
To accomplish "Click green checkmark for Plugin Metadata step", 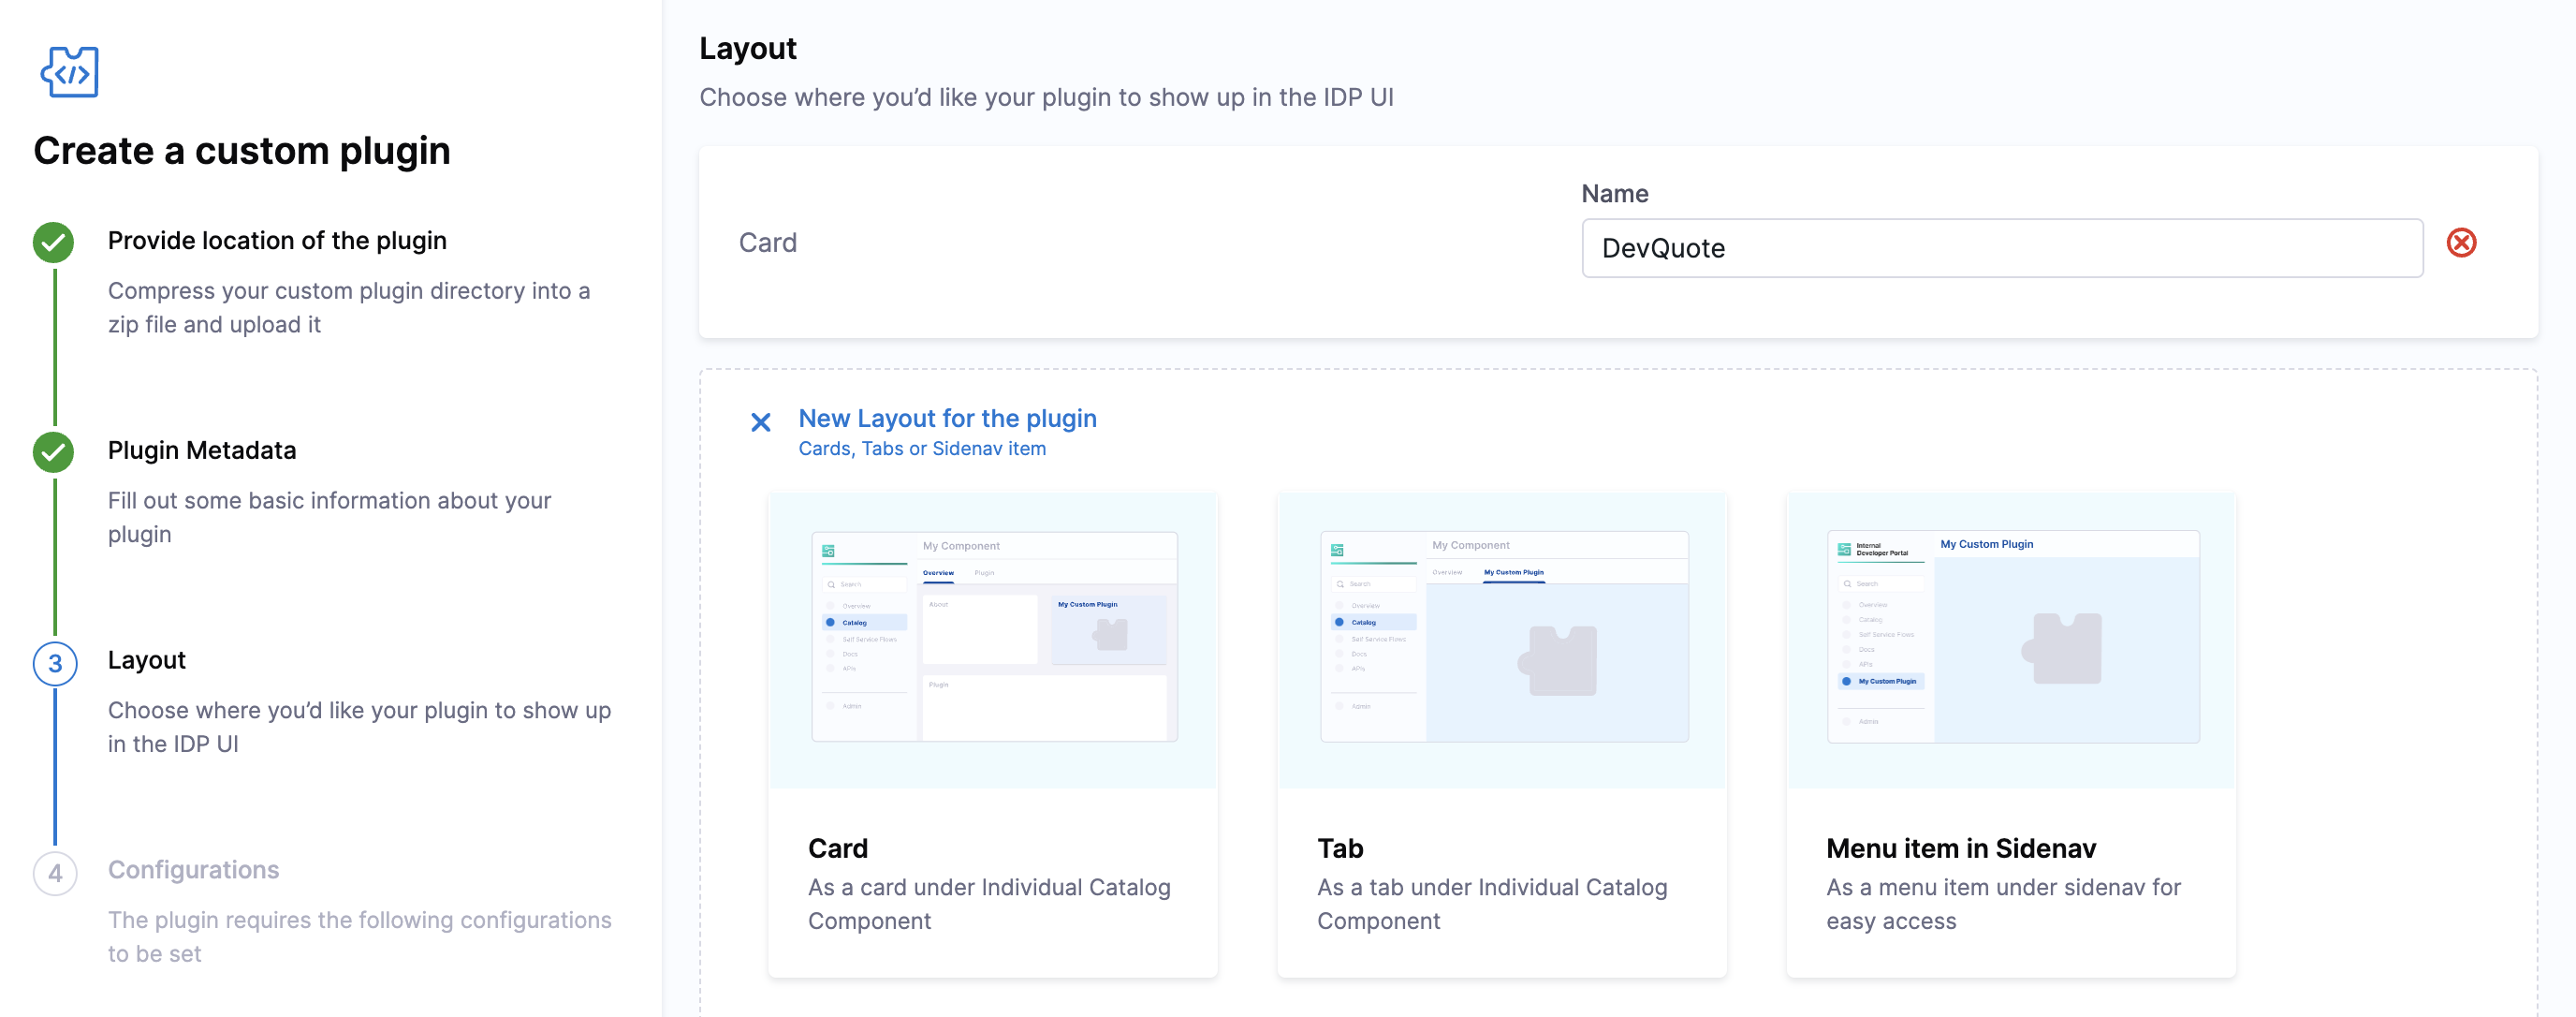I will [54, 452].
